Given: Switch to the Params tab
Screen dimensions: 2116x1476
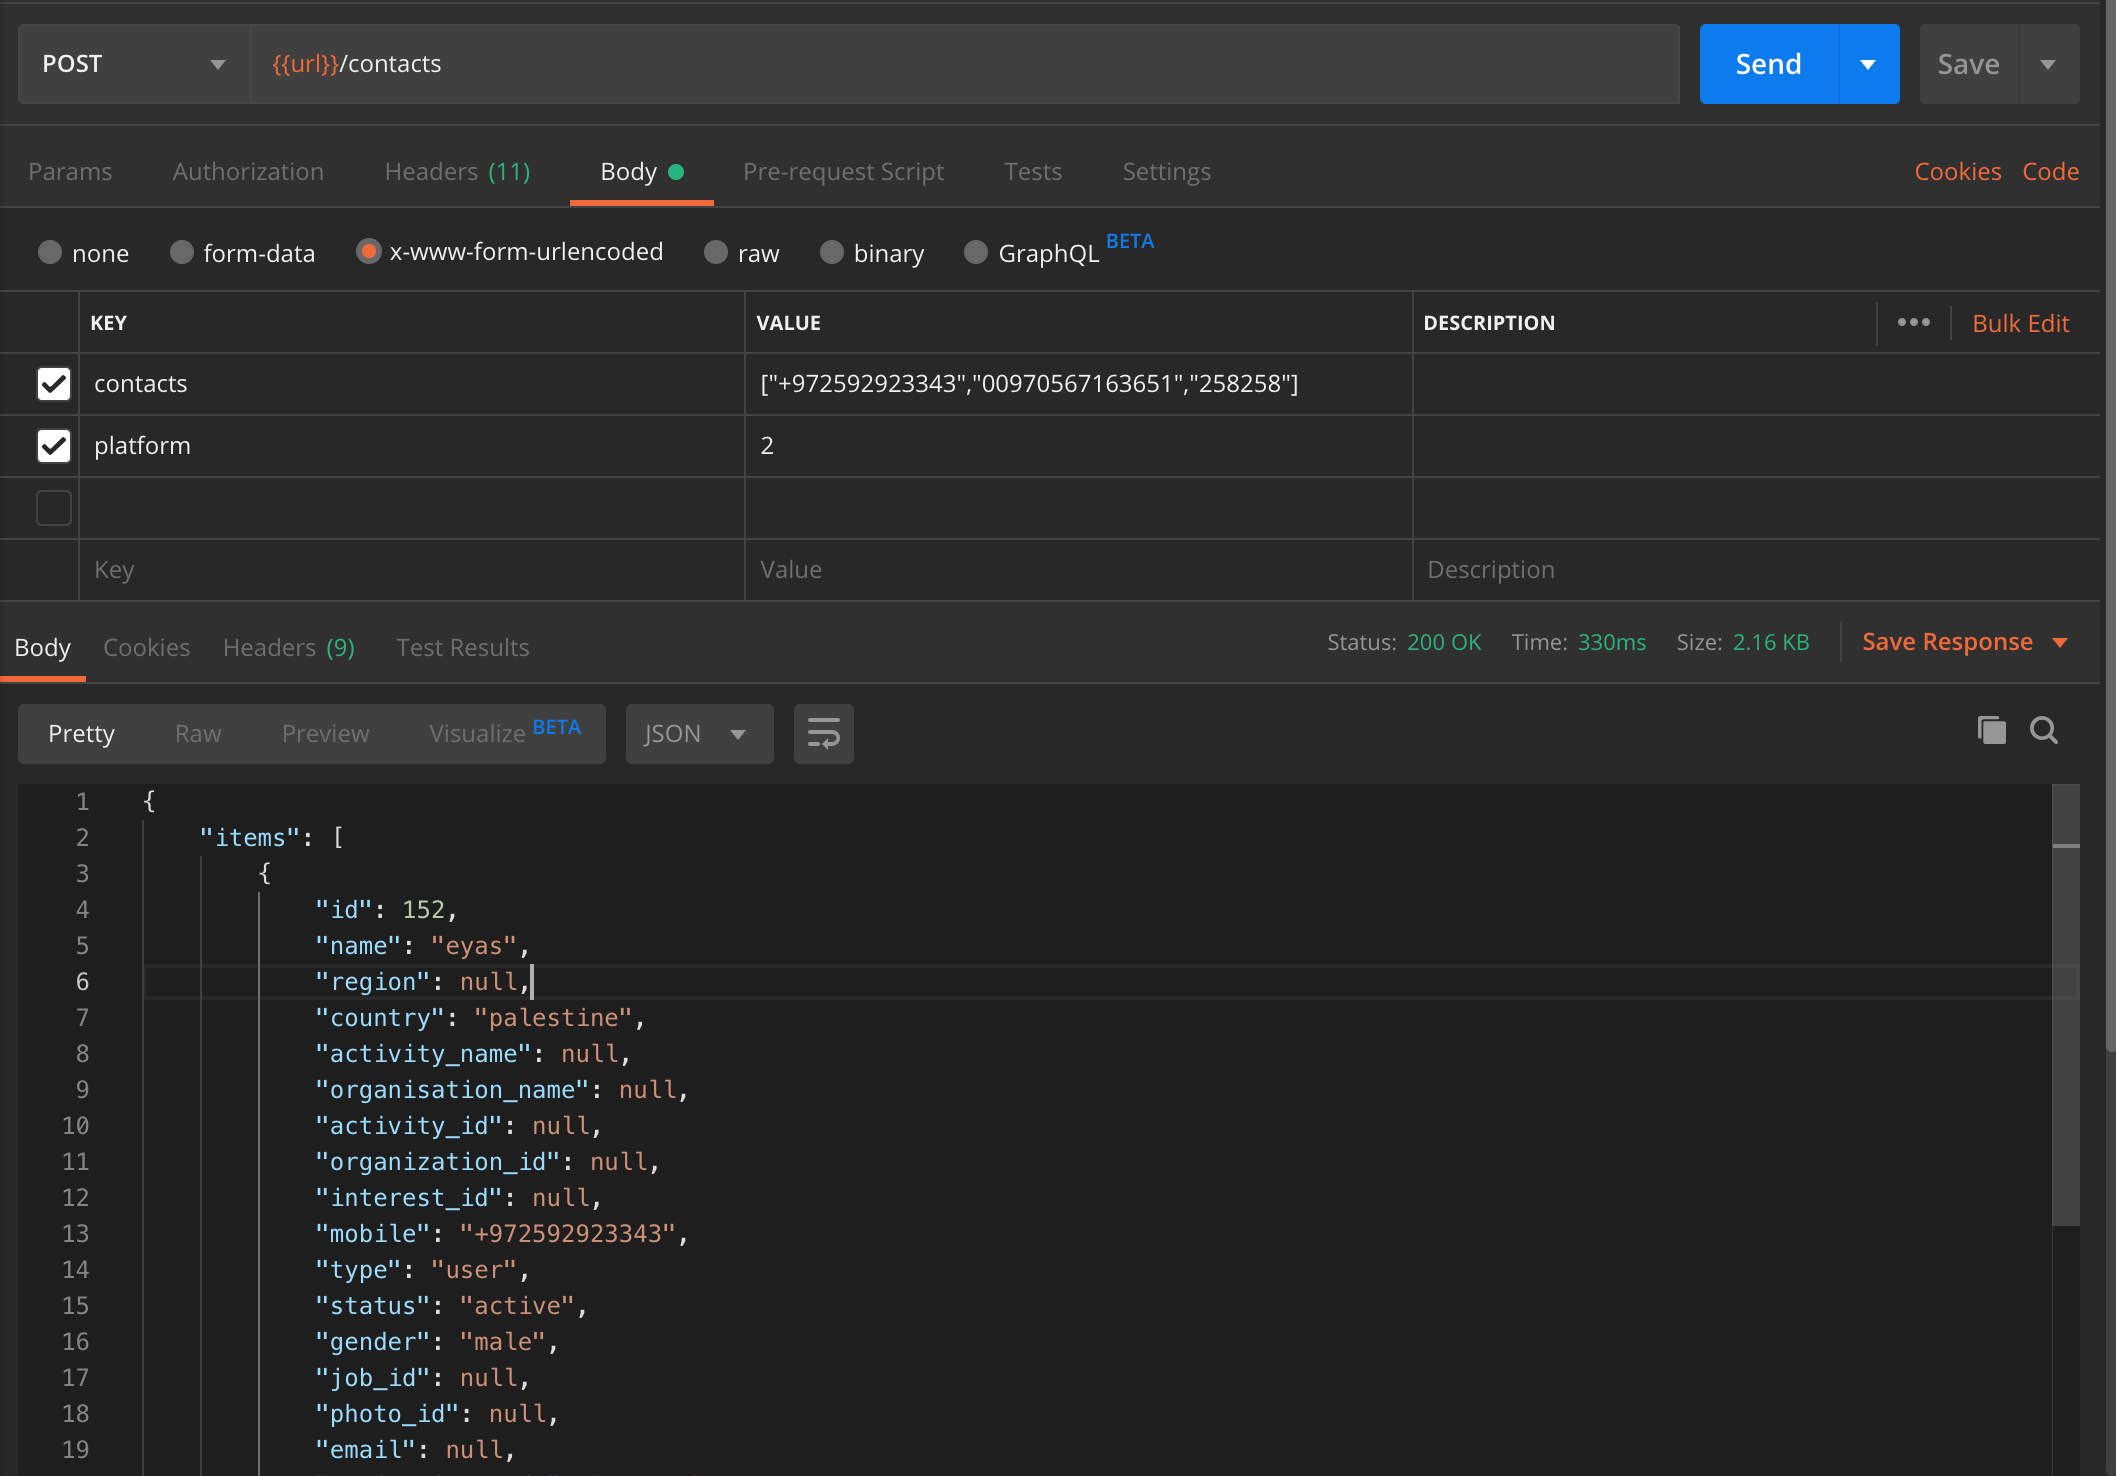Looking at the screenshot, I should [70, 172].
